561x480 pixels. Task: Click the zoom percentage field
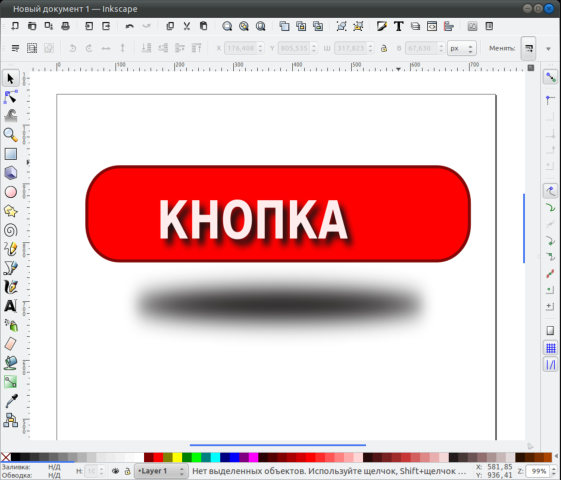(538, 471)
